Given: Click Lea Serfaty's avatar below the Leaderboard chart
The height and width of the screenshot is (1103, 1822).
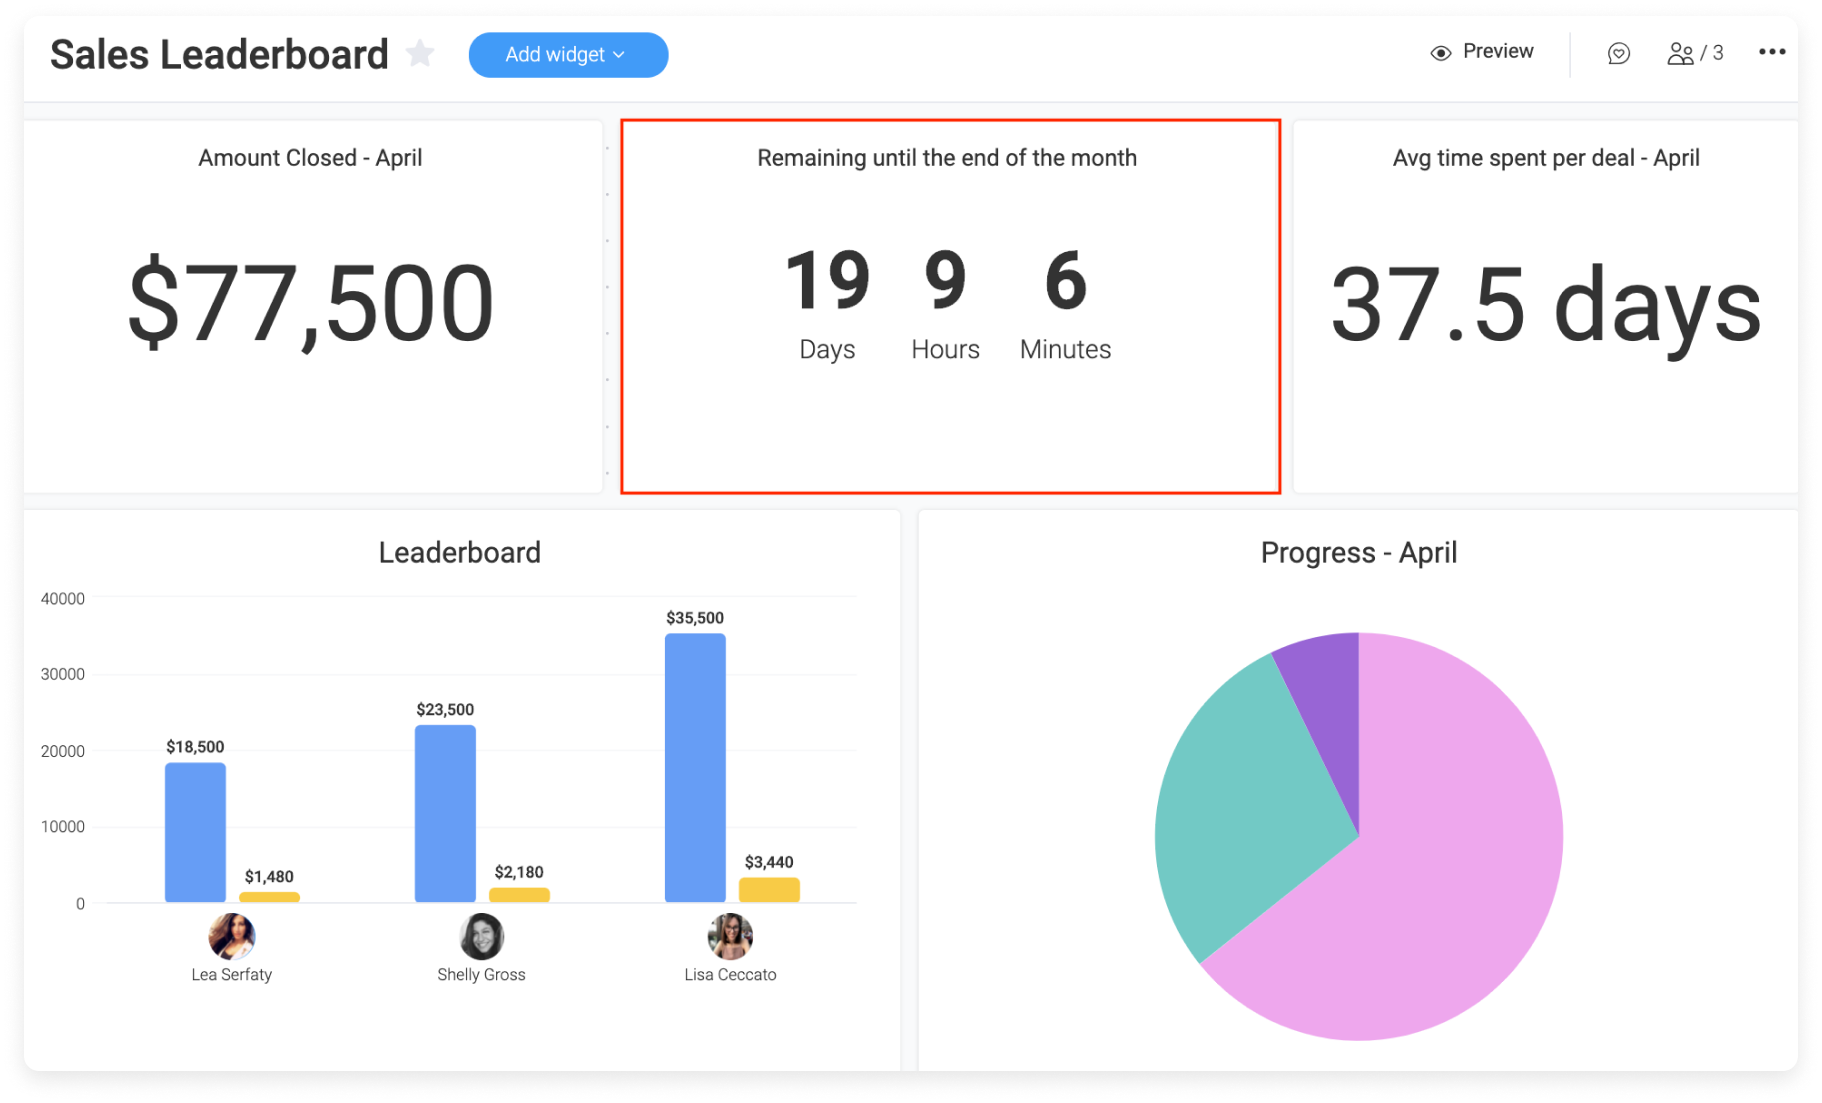Looking at the screenshot, I should coord(232,938).
